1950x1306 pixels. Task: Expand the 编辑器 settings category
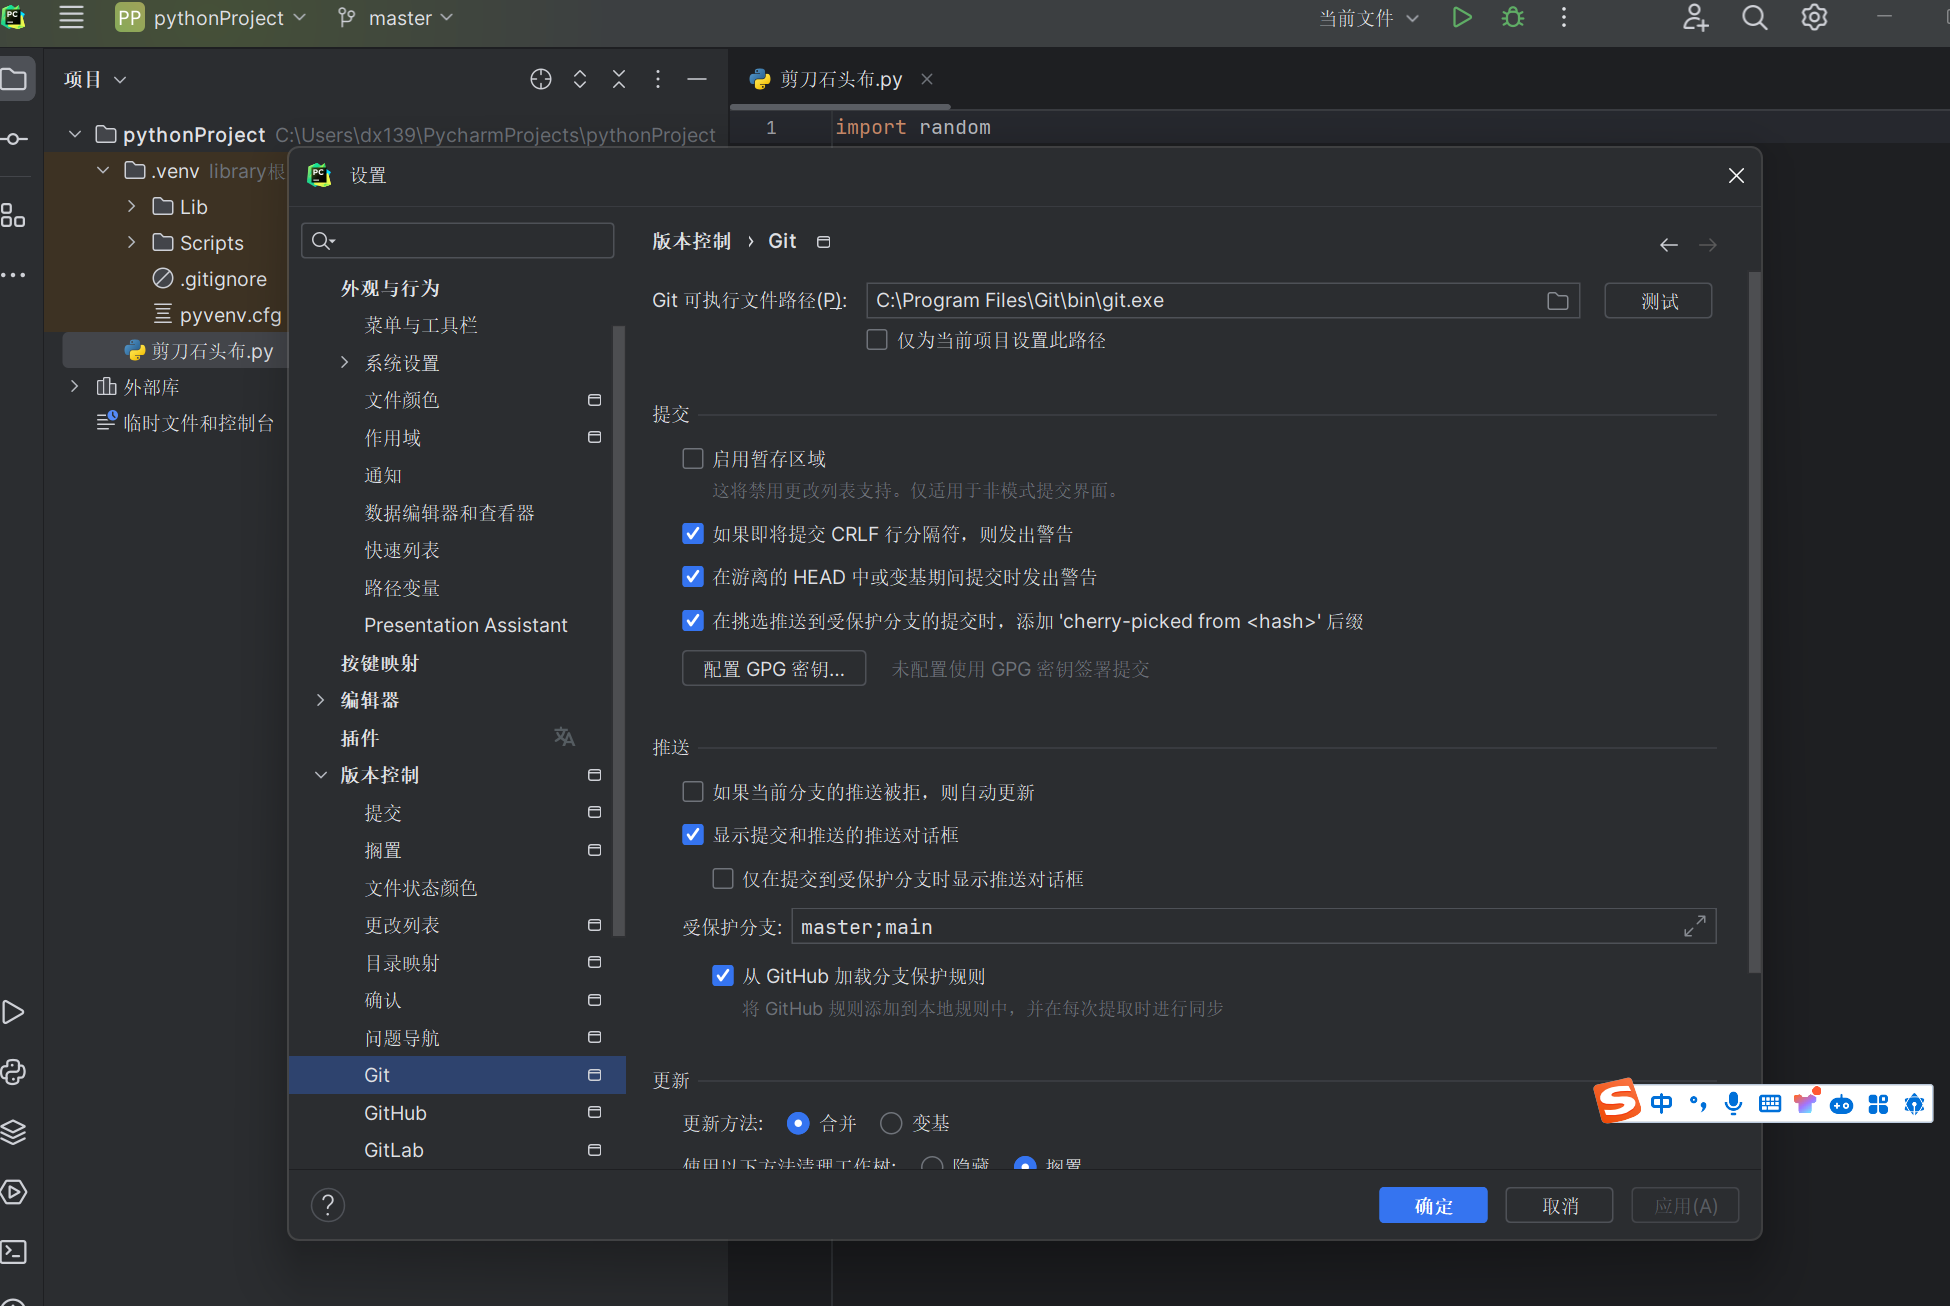coord(320,700)
